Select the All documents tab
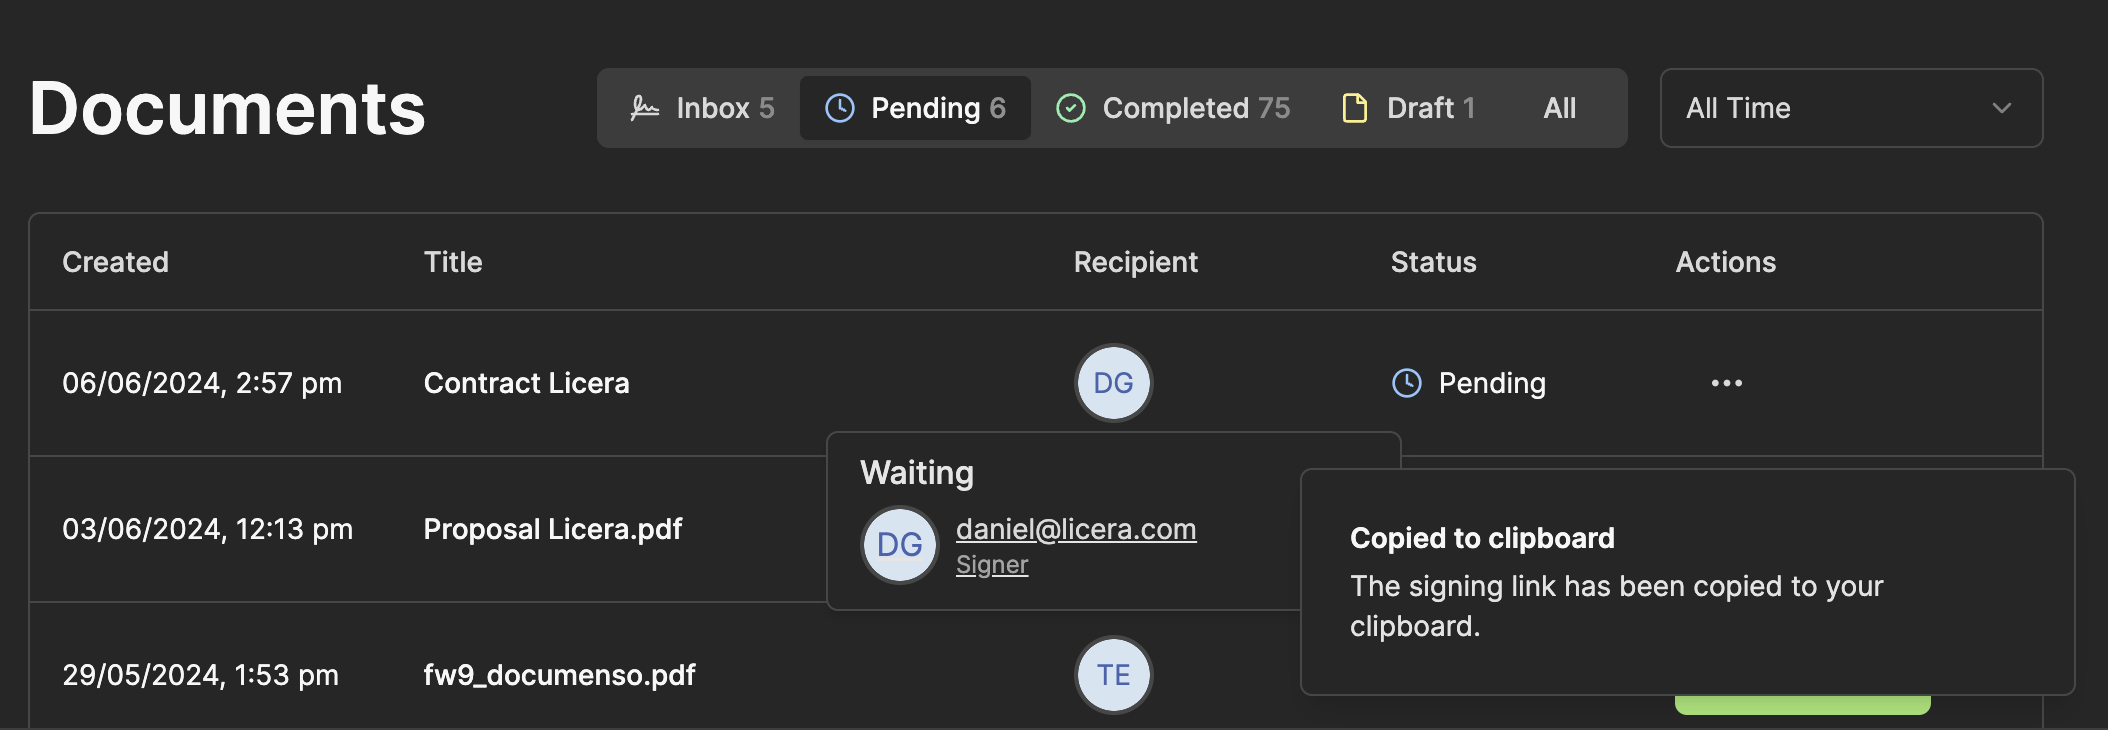Viewport: 2108px width, 730px height. click(1559, 108)
